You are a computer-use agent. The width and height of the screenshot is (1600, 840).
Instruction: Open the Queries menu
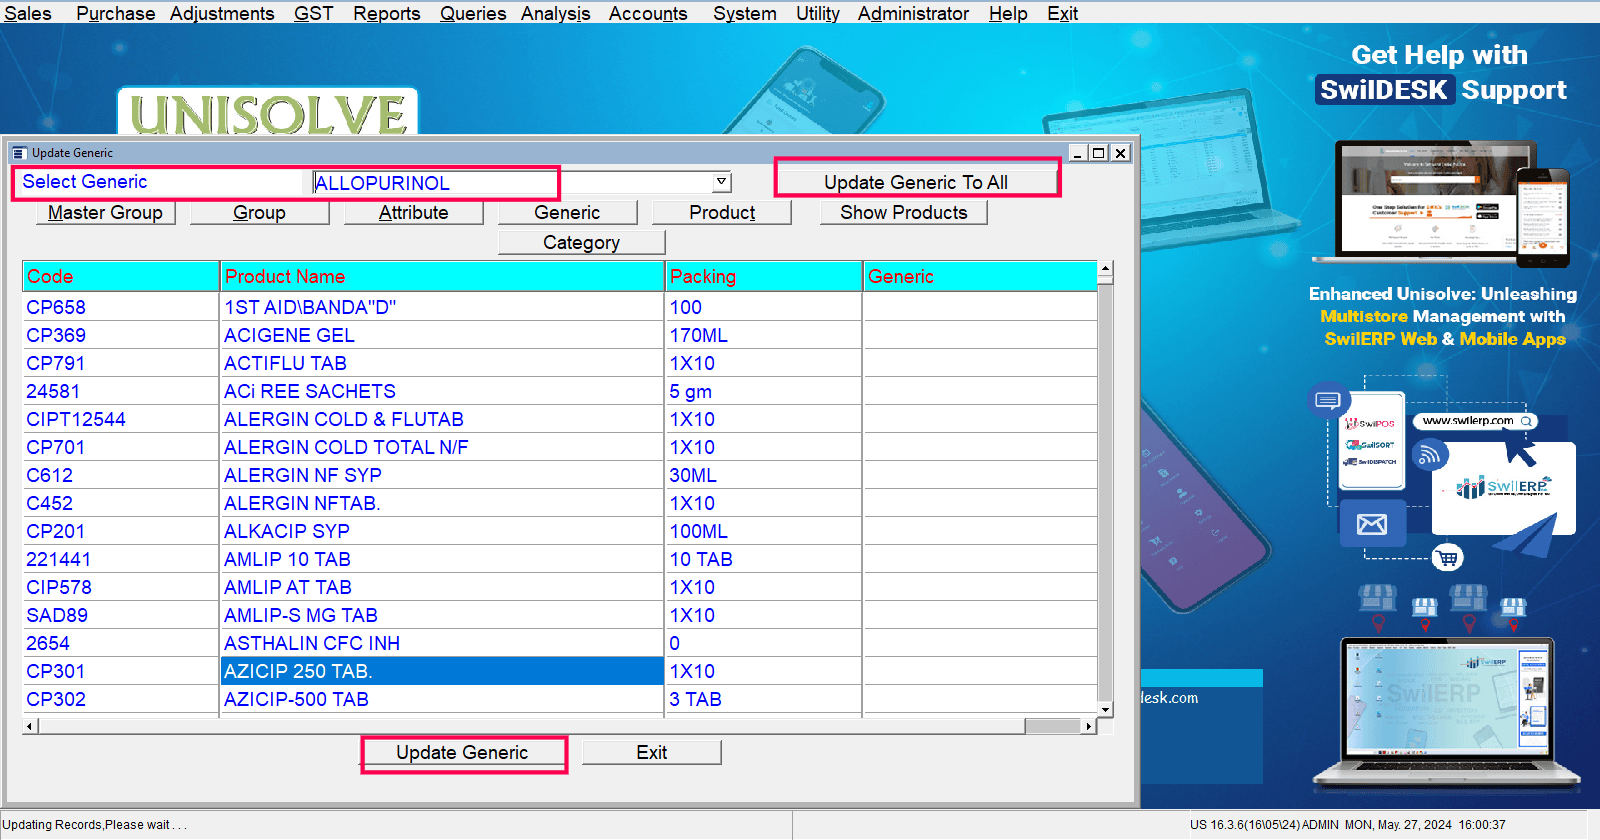[x=473, y=13]
